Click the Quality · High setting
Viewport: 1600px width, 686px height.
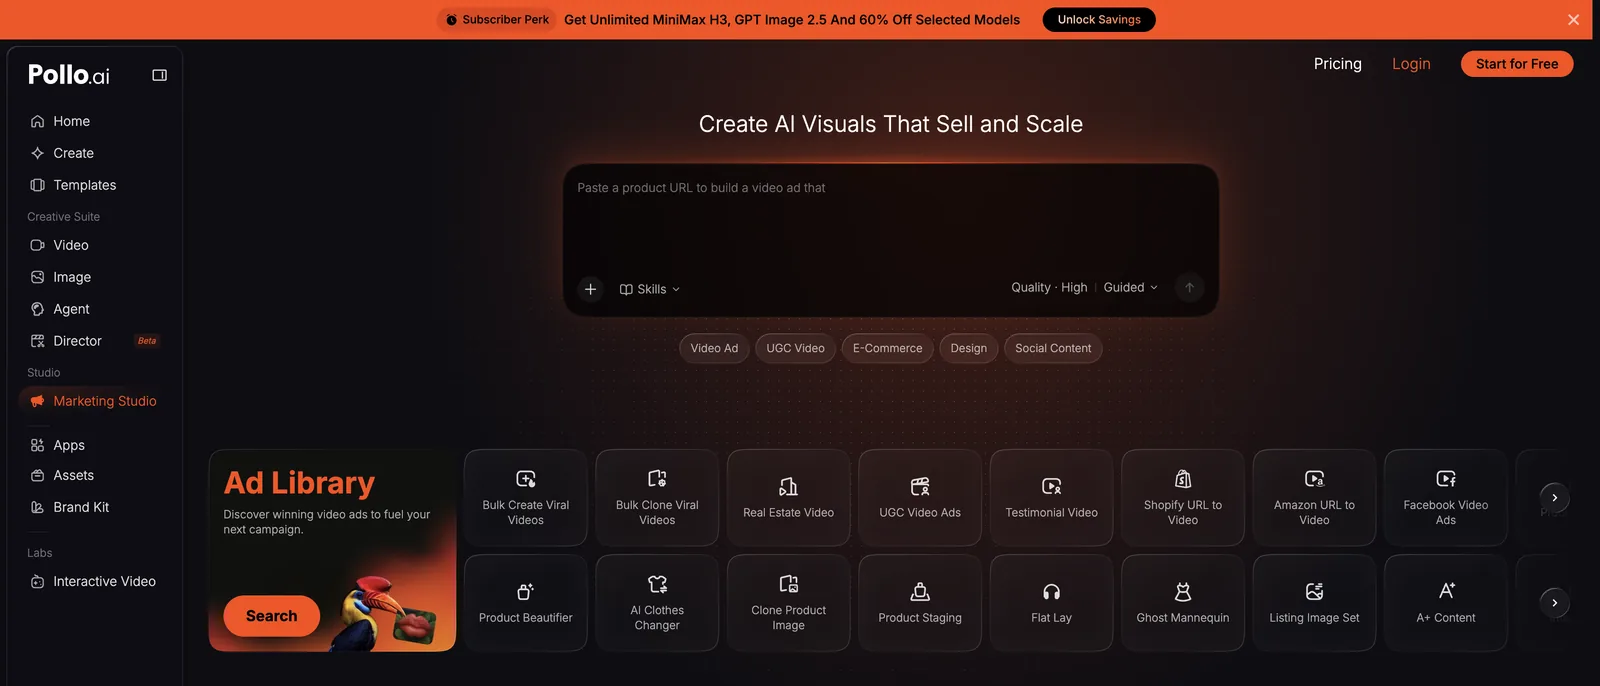[x=1049, y=287]
